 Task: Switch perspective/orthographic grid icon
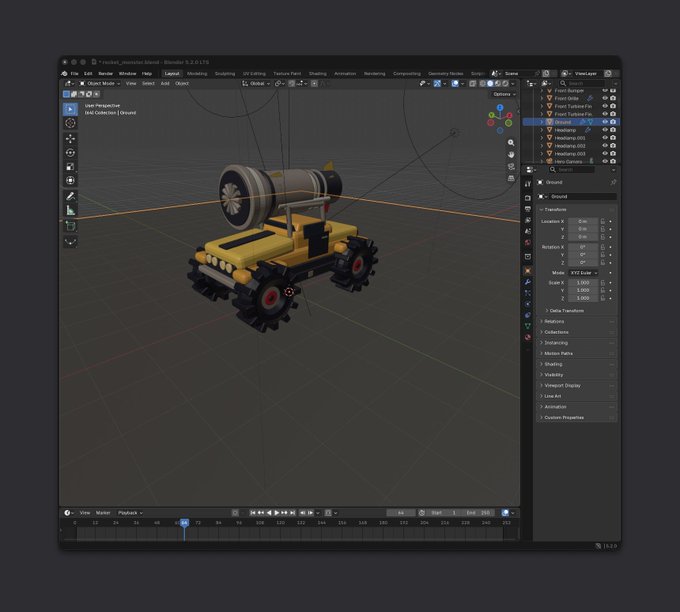click(x=511, y=178)
